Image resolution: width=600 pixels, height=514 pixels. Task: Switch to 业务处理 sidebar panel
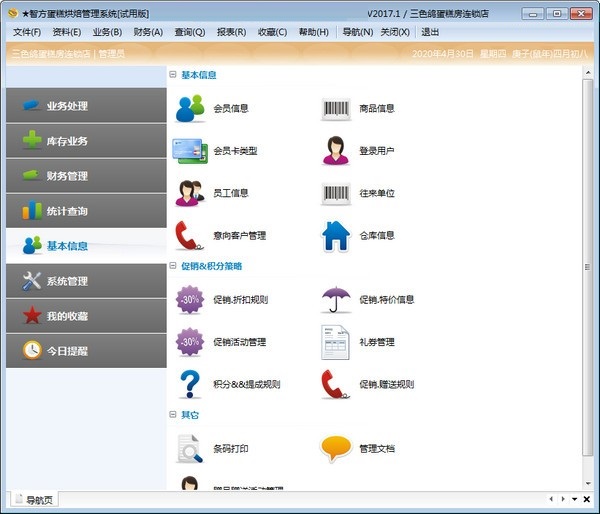[x=86, y=106]
